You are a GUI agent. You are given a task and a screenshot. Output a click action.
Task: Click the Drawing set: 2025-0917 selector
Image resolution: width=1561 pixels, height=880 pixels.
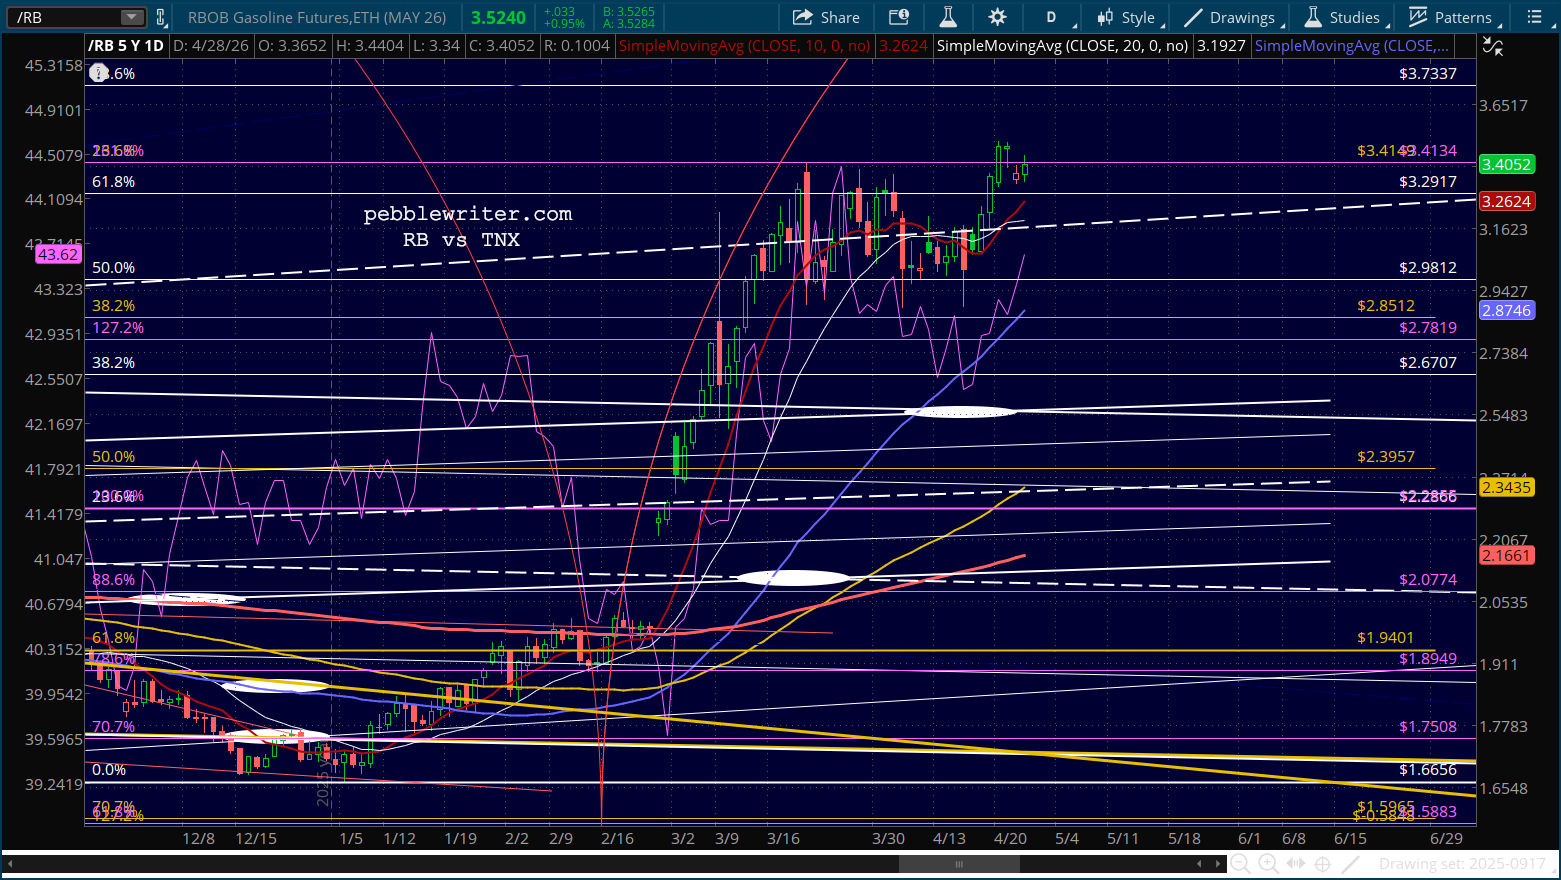[1462, 864]
